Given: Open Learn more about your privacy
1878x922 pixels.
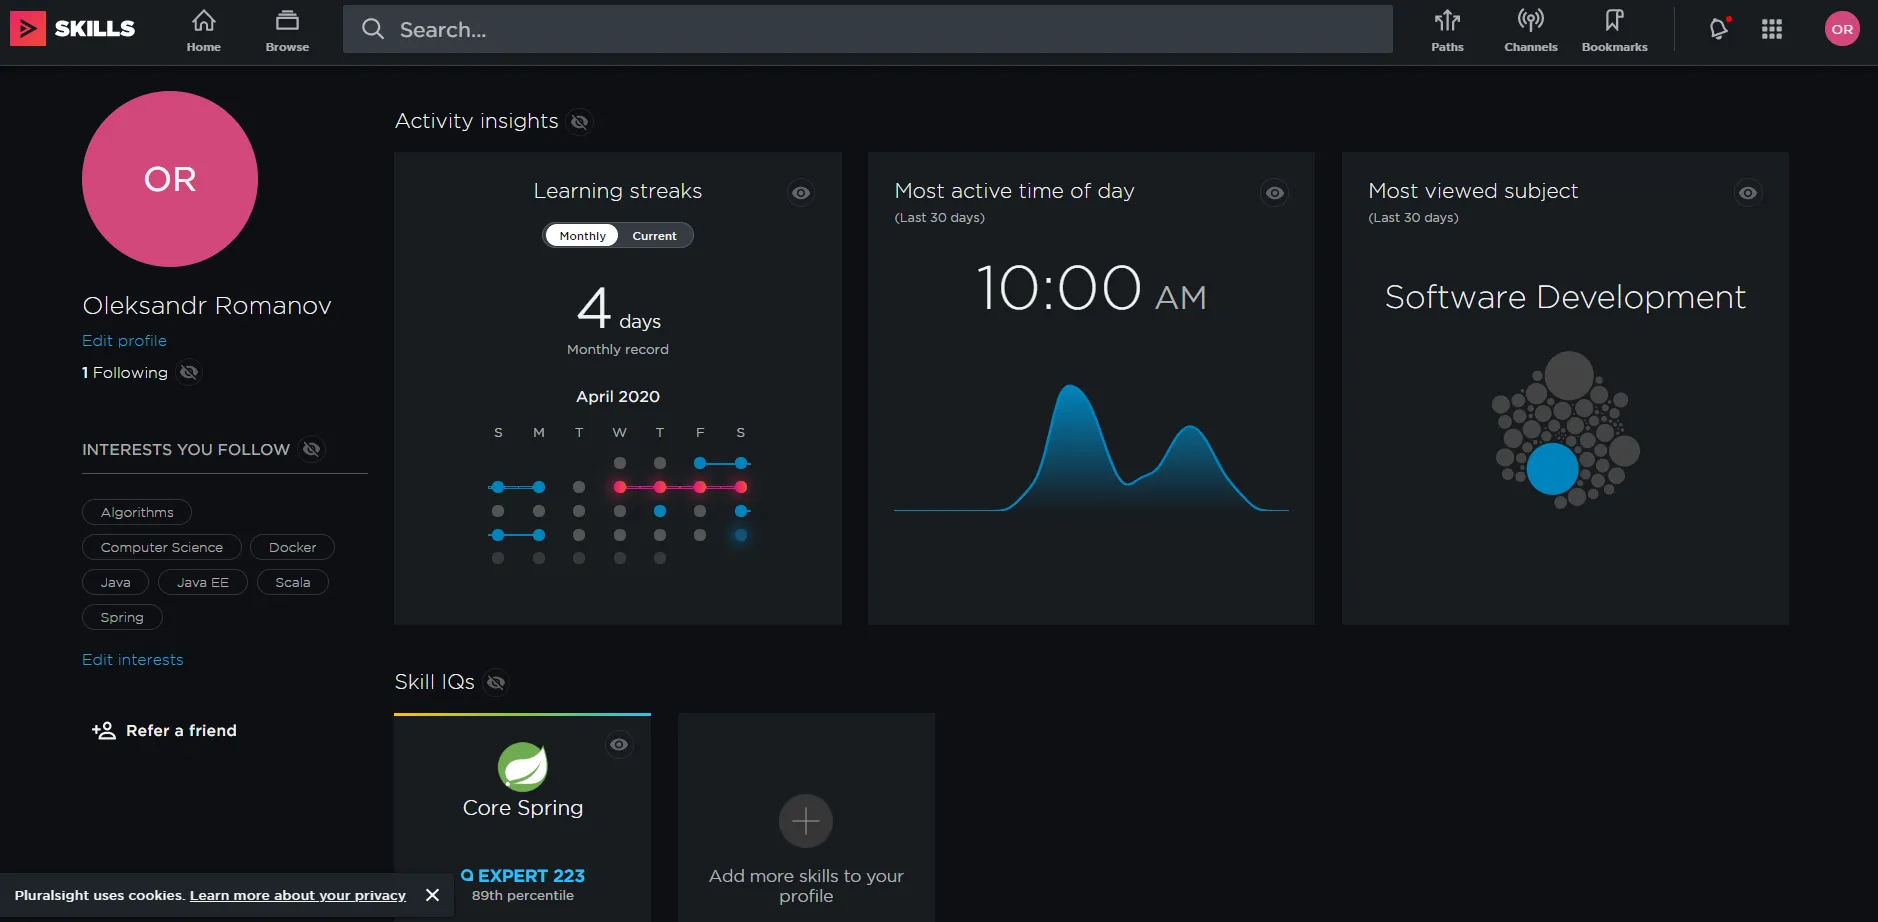Looking at the screenshot, I should click(x=298, y=895).
